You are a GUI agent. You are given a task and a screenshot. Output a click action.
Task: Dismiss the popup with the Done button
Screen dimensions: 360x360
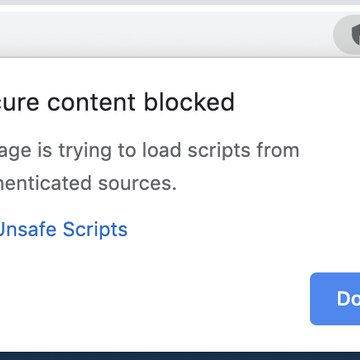pyautogui.click(x=335, y=298)
